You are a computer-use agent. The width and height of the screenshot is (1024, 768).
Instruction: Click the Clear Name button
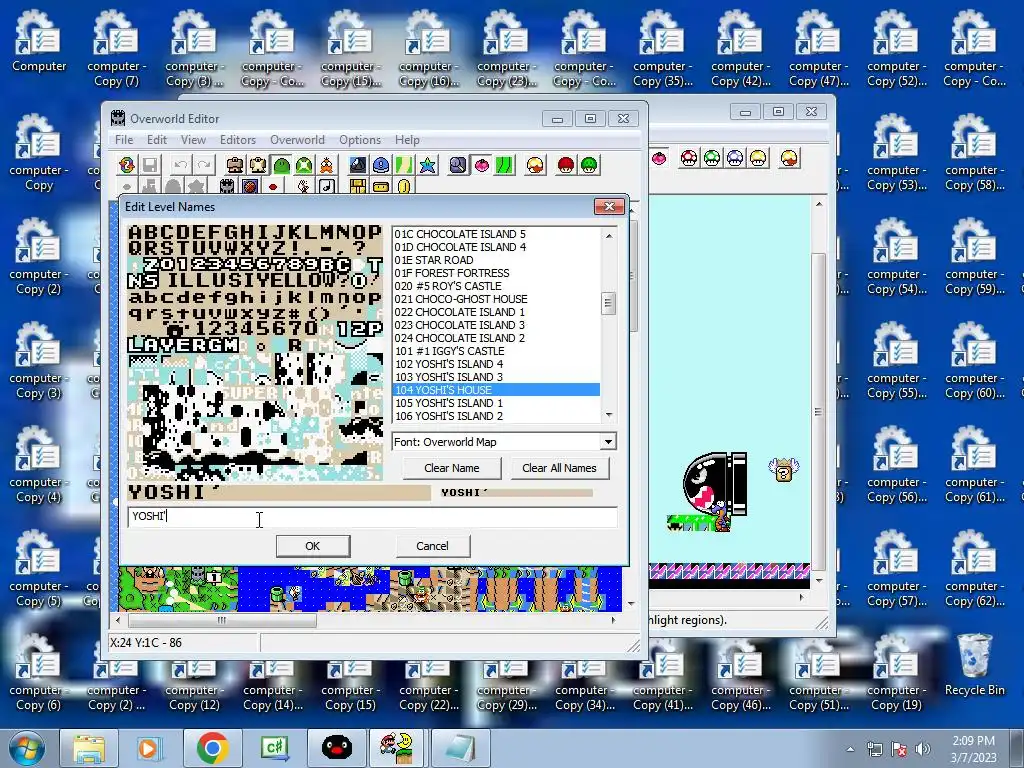click(452, 468)
